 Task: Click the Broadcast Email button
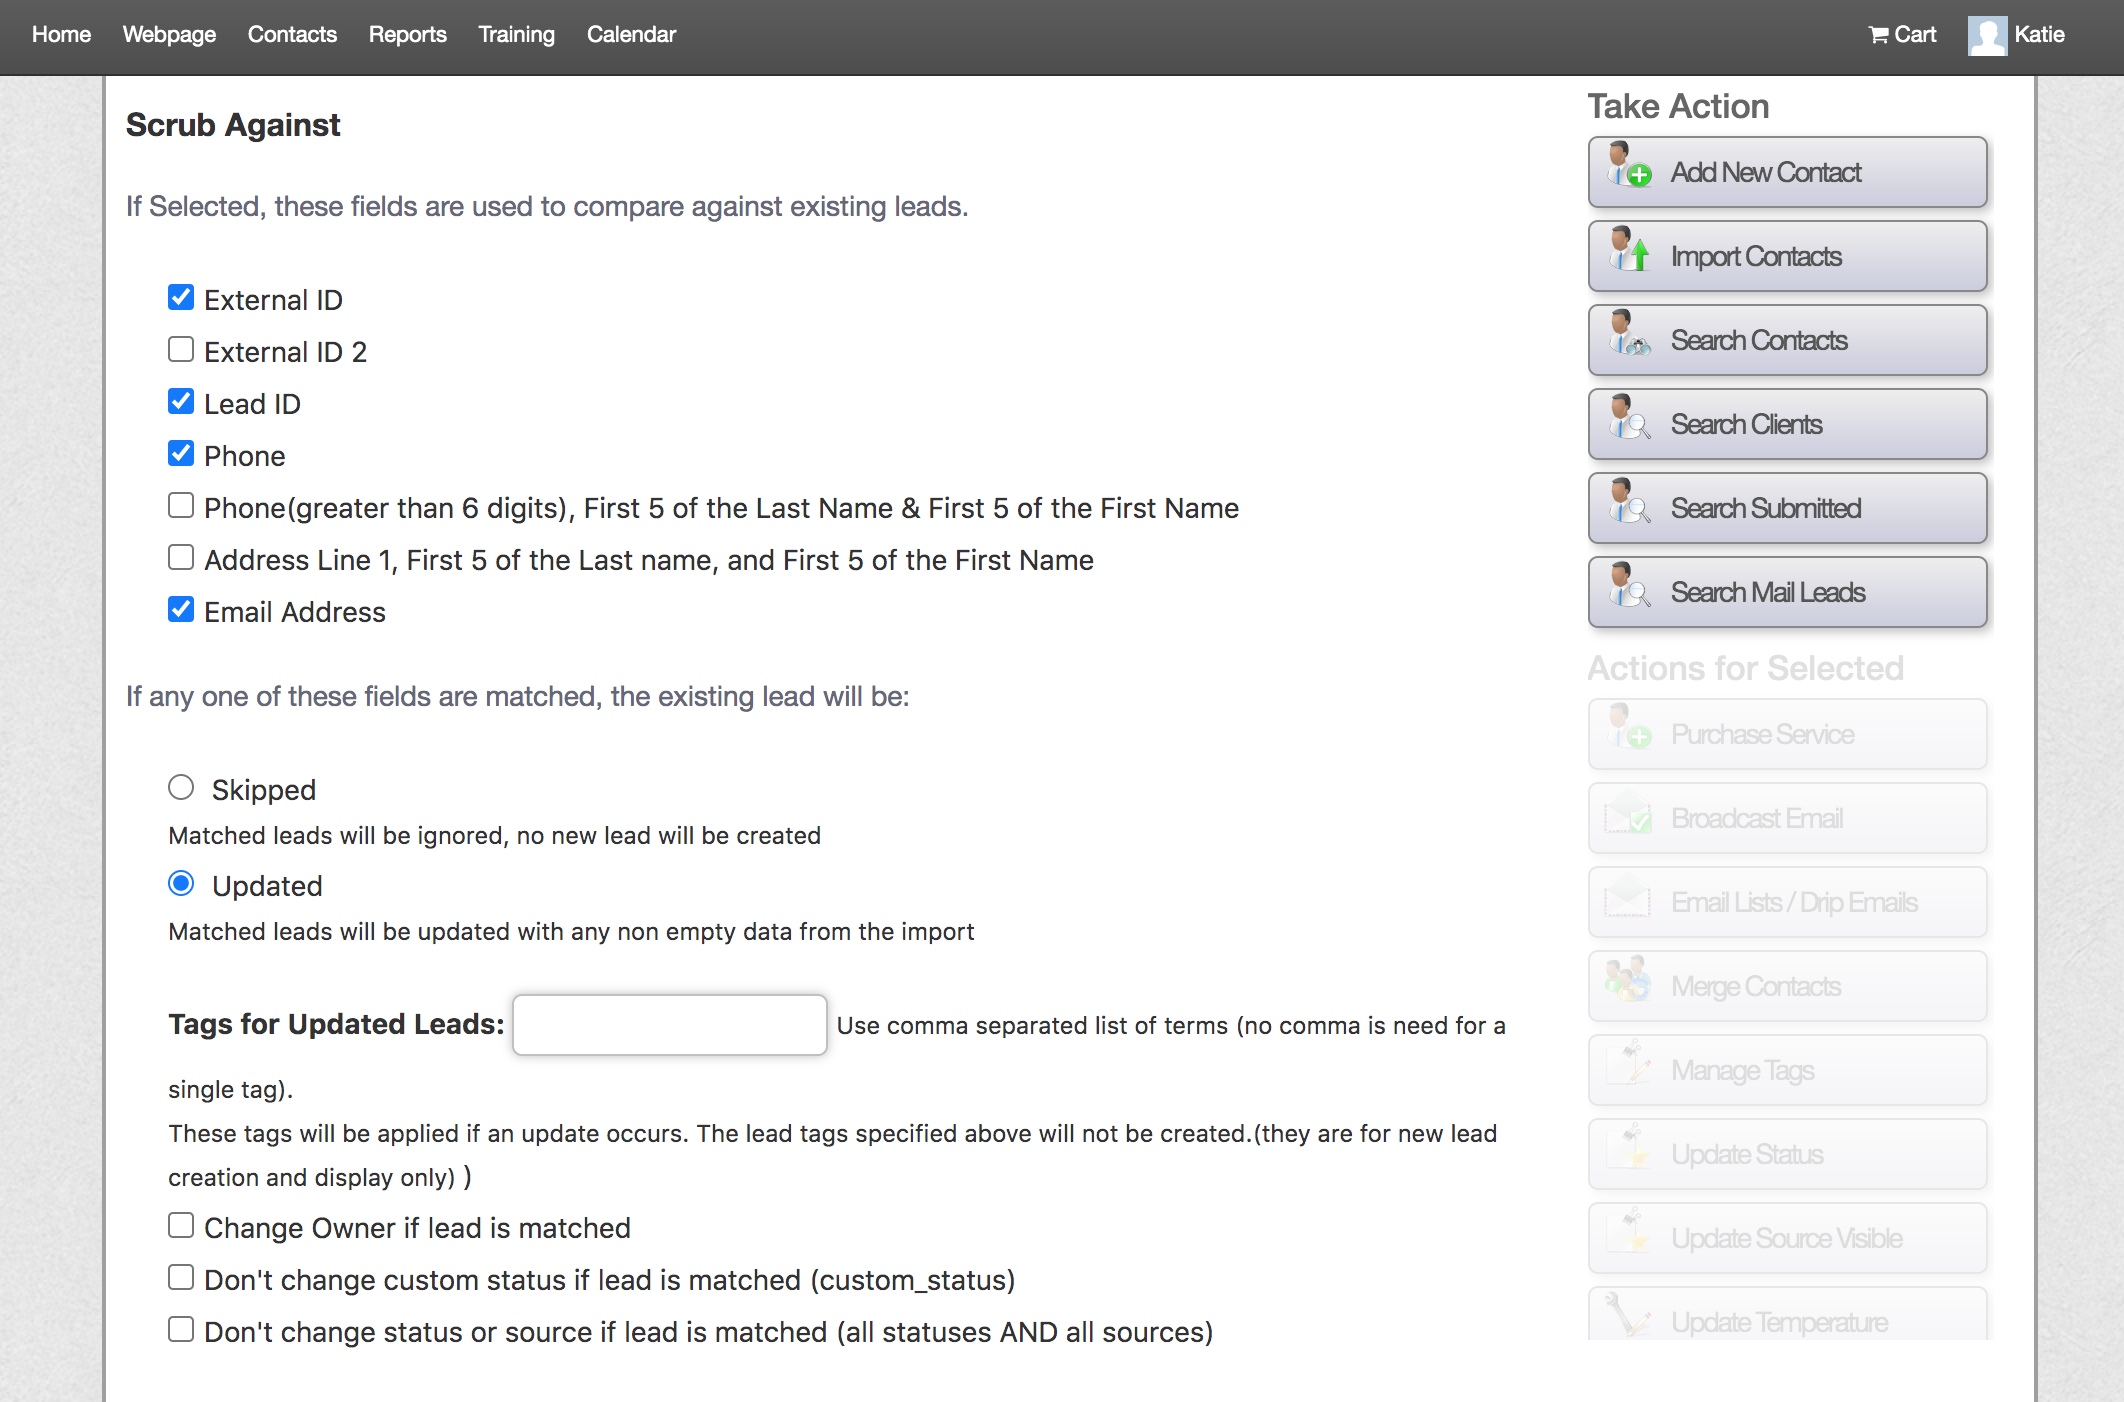click(1786, 818)
